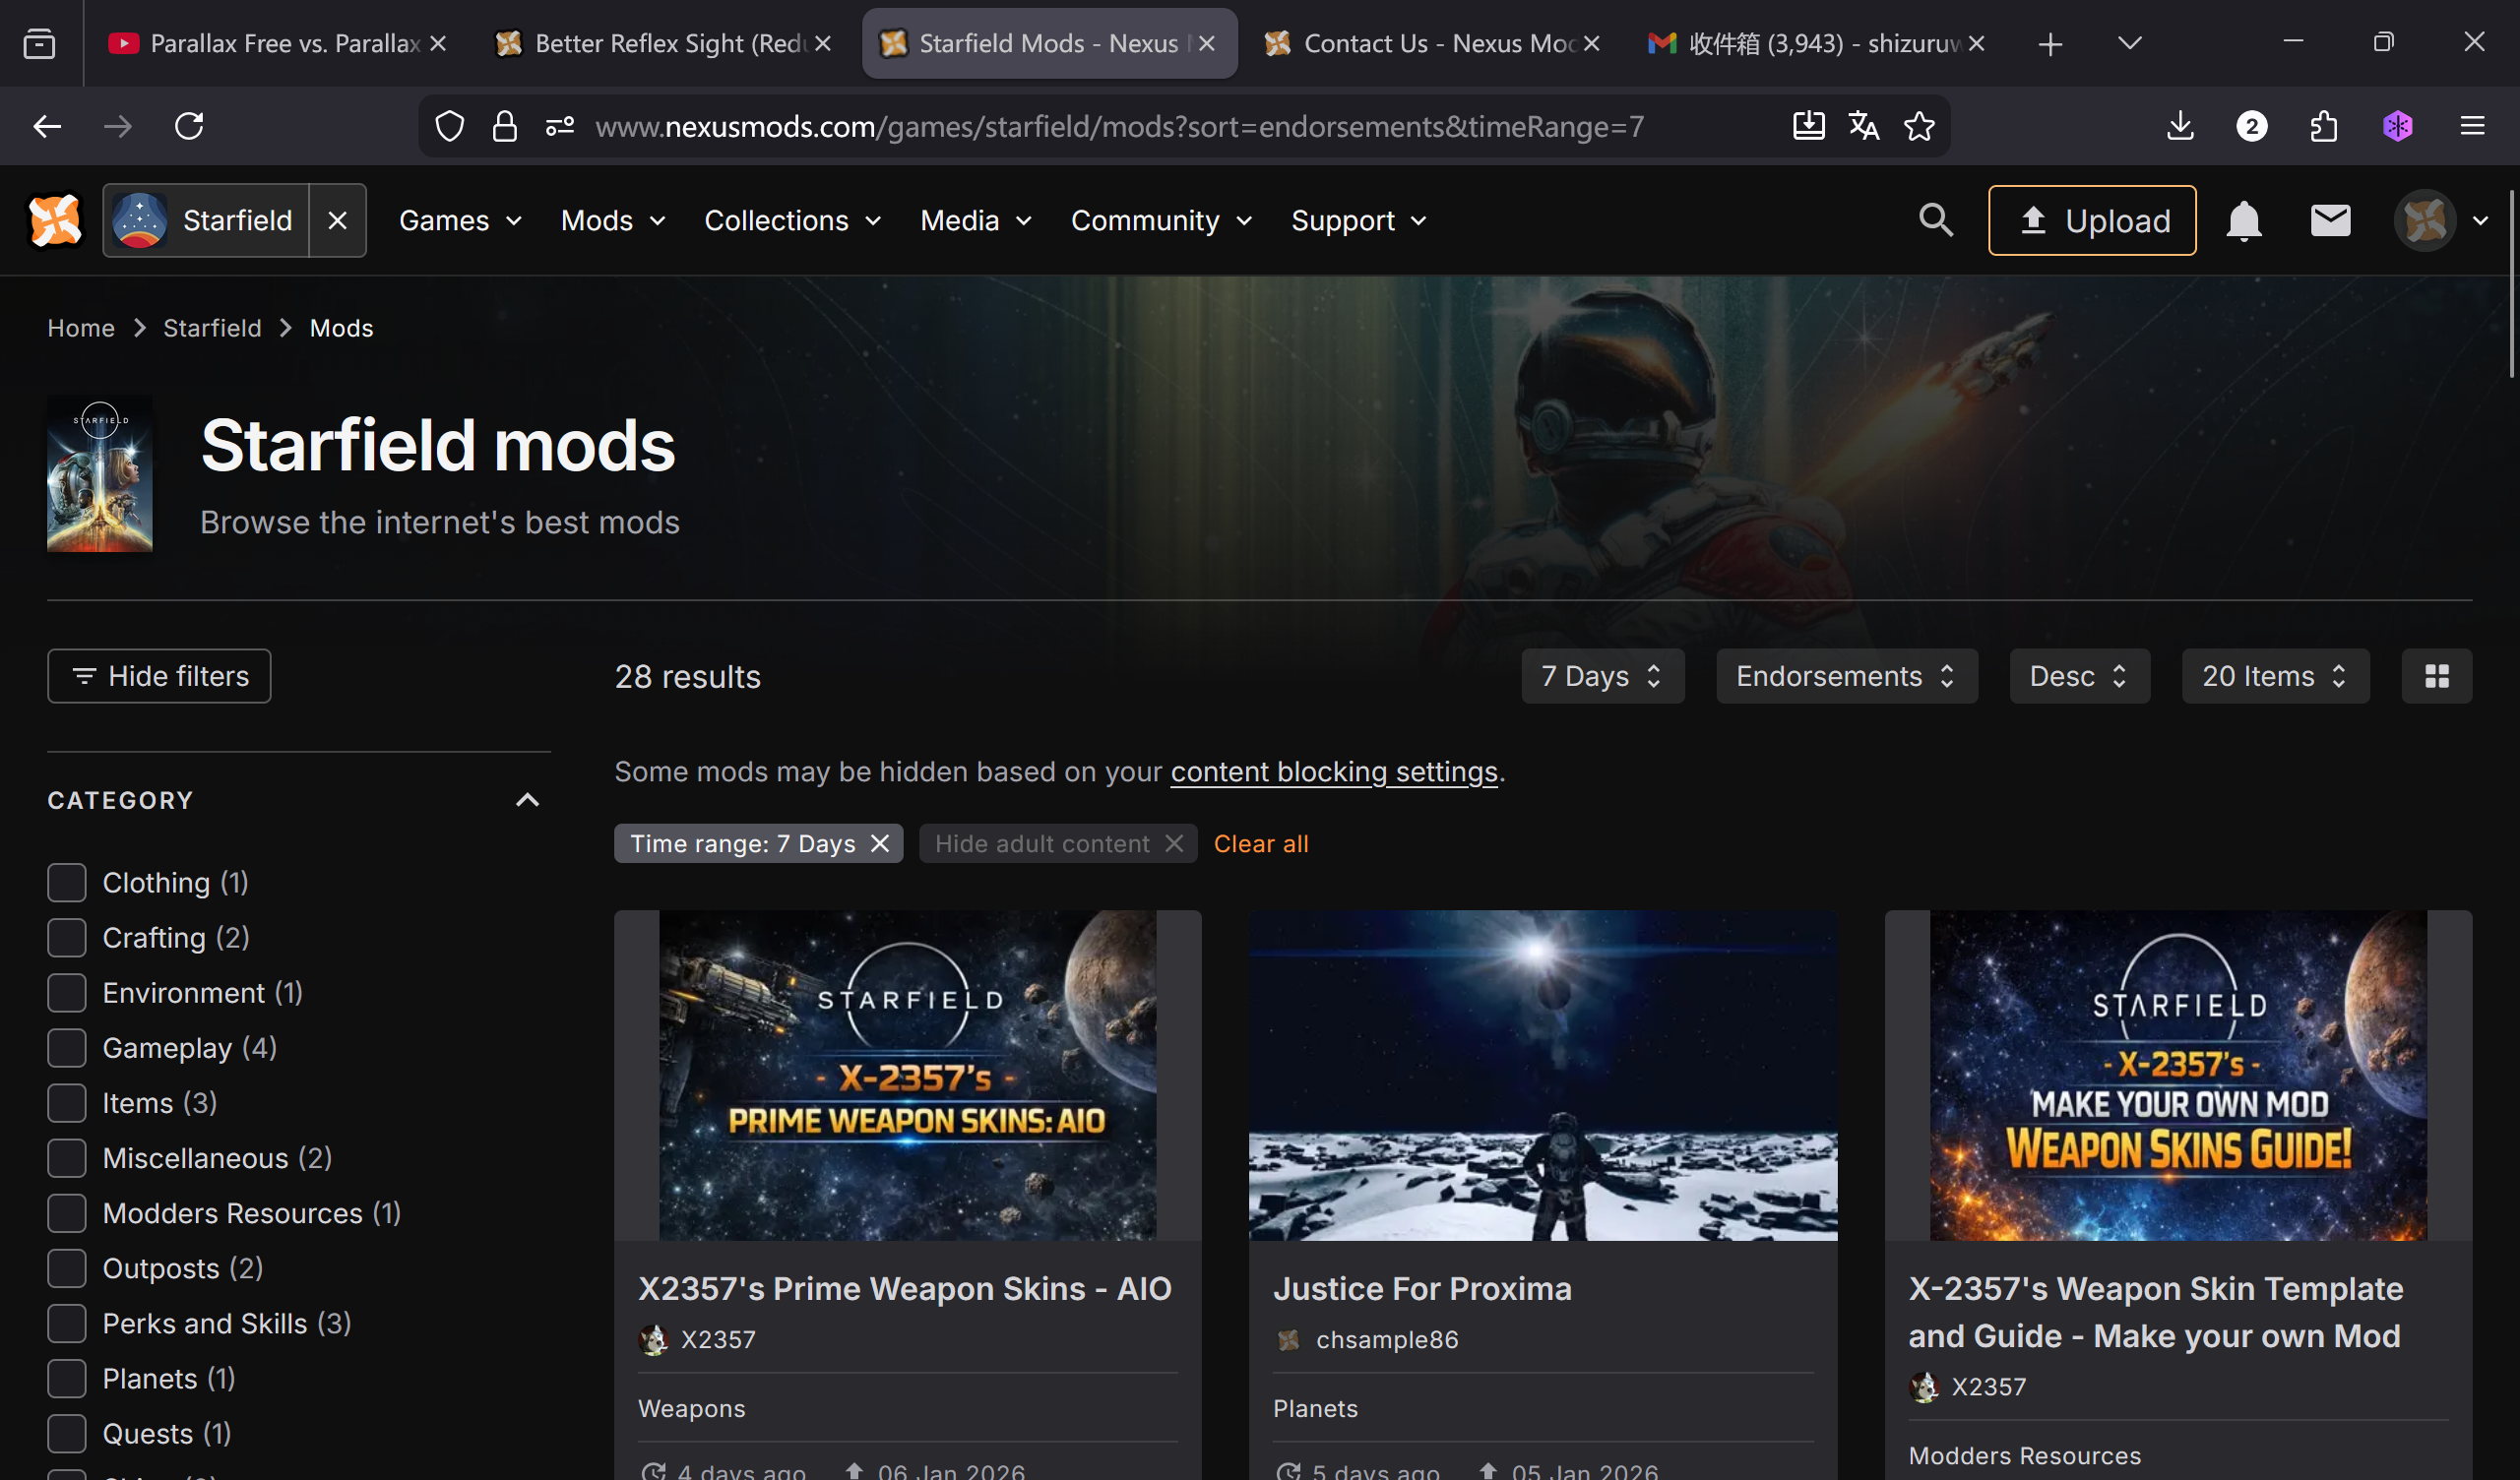Open the Collections menu
This screenshot has width=2520, height=1480.
(791, 220)
